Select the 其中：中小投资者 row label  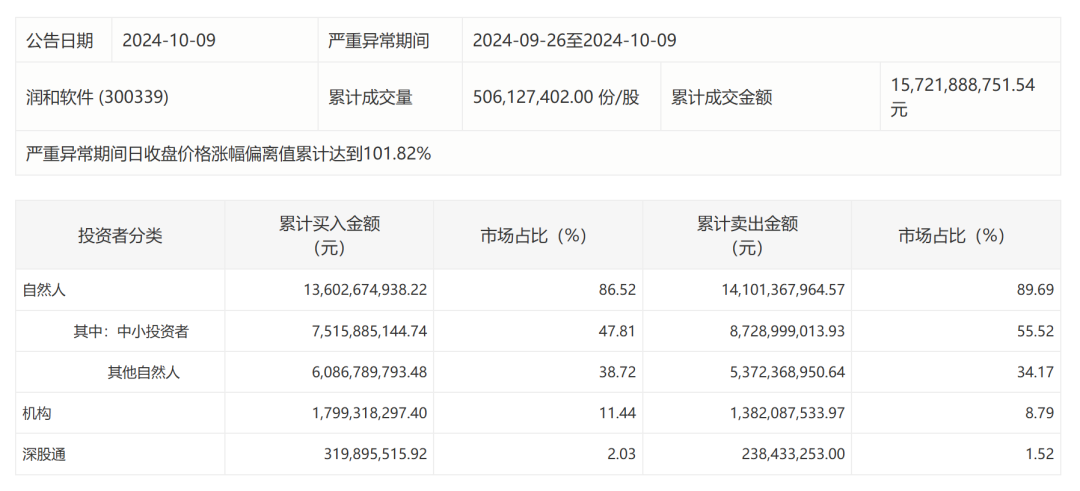[x=131, y=331]
